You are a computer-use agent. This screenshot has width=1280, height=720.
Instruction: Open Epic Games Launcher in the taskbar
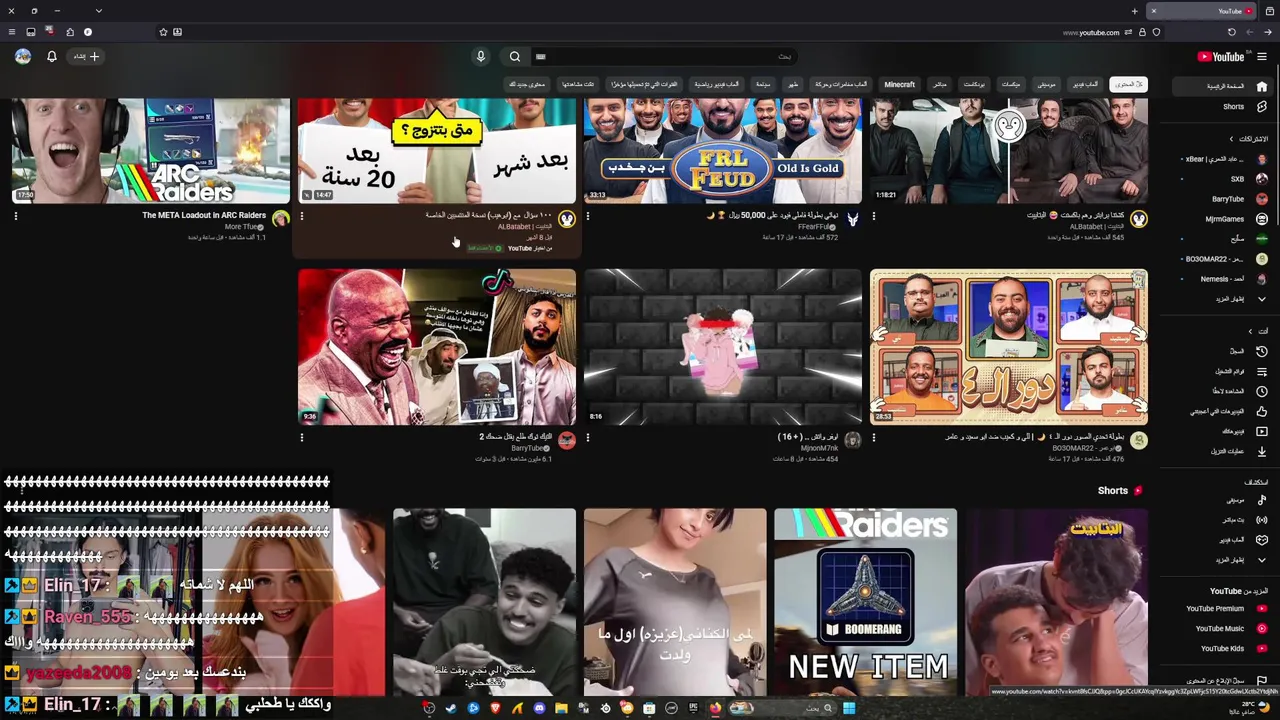point(693,708)
